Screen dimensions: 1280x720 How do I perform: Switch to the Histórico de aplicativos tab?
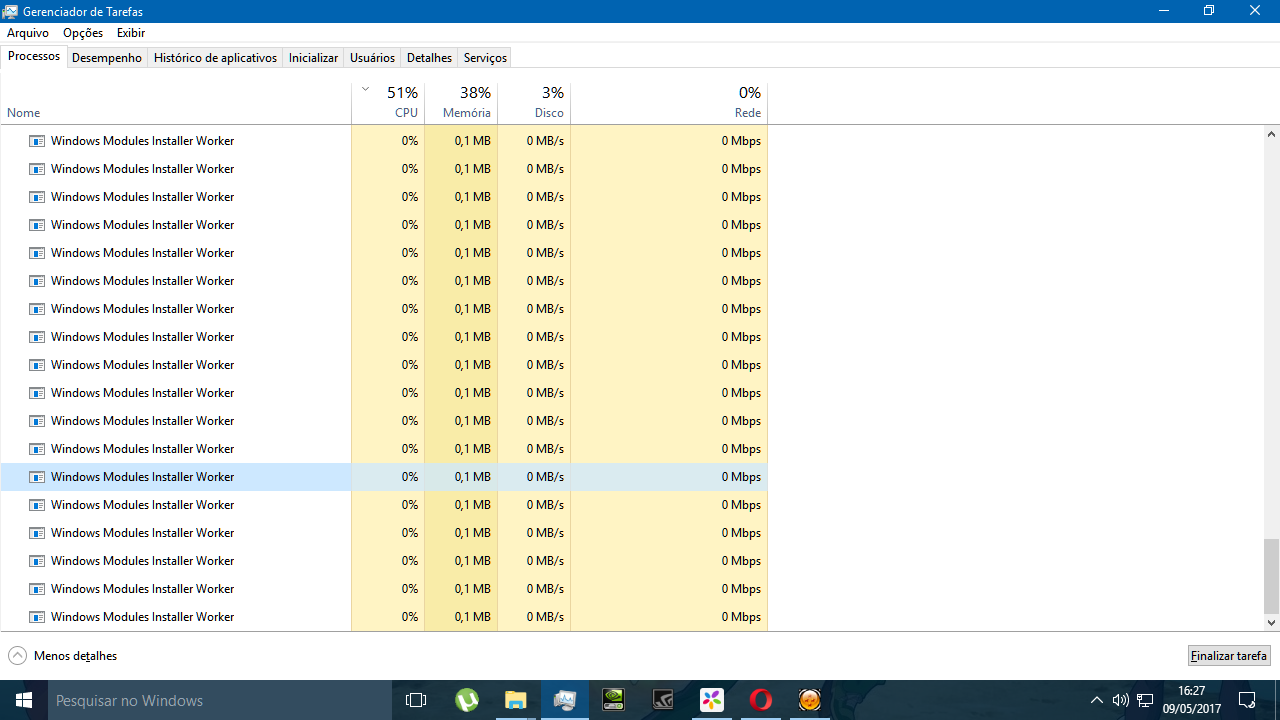pyautogui.click(x=215, y=58)
